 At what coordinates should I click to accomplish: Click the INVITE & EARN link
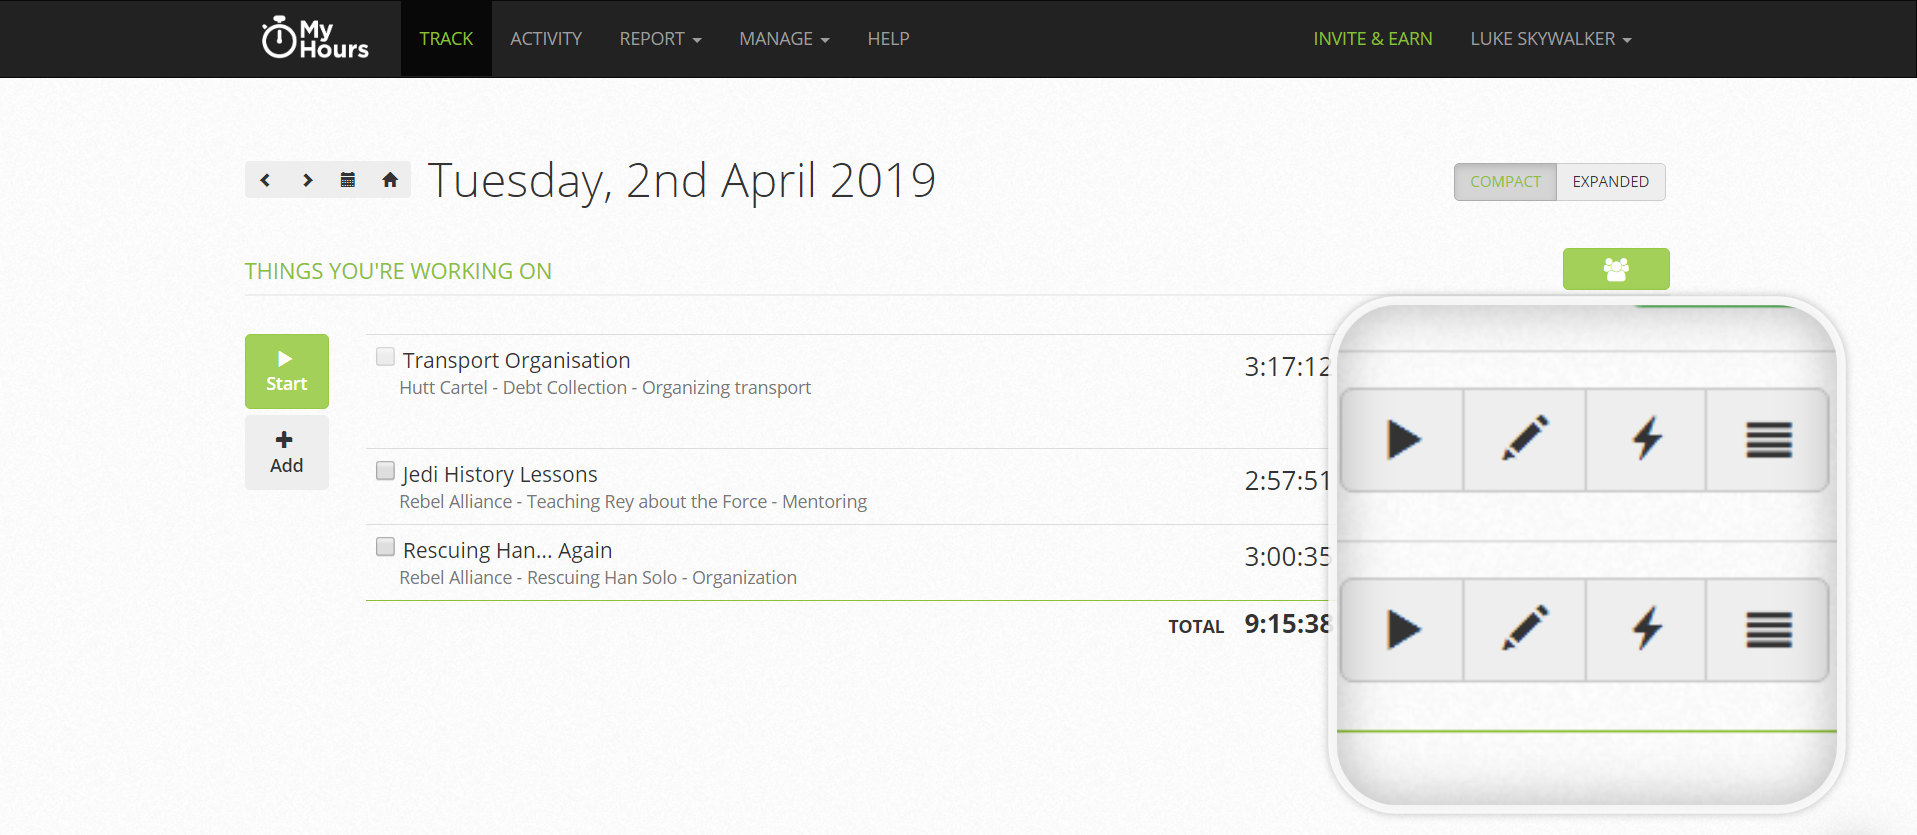coord(1372,38)
